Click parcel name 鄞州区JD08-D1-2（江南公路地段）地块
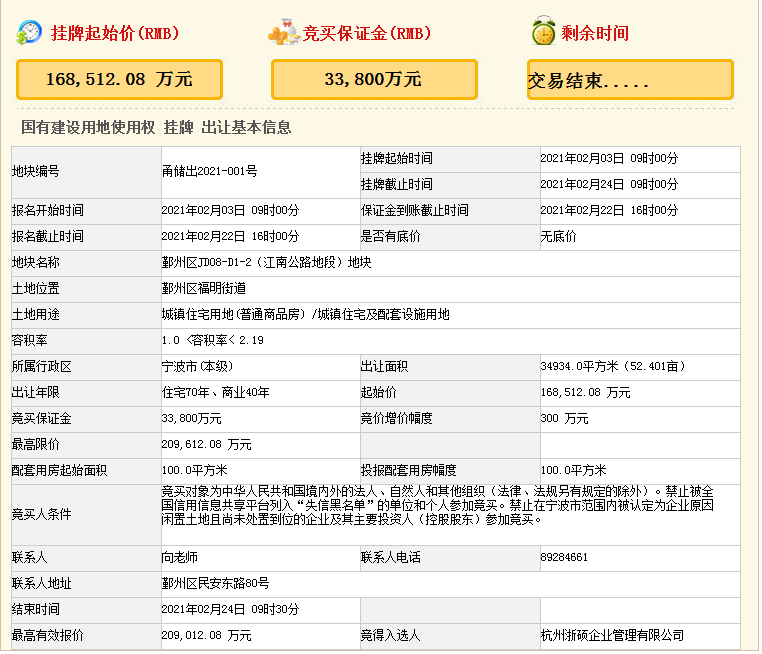 266,262
